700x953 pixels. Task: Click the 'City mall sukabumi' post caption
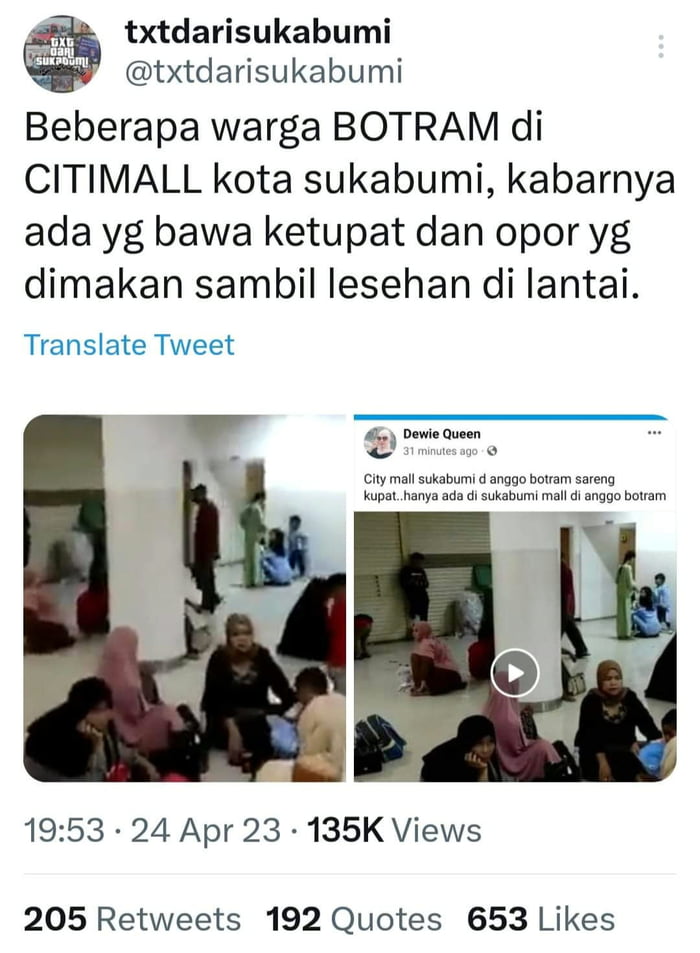[x=515, y=487]
